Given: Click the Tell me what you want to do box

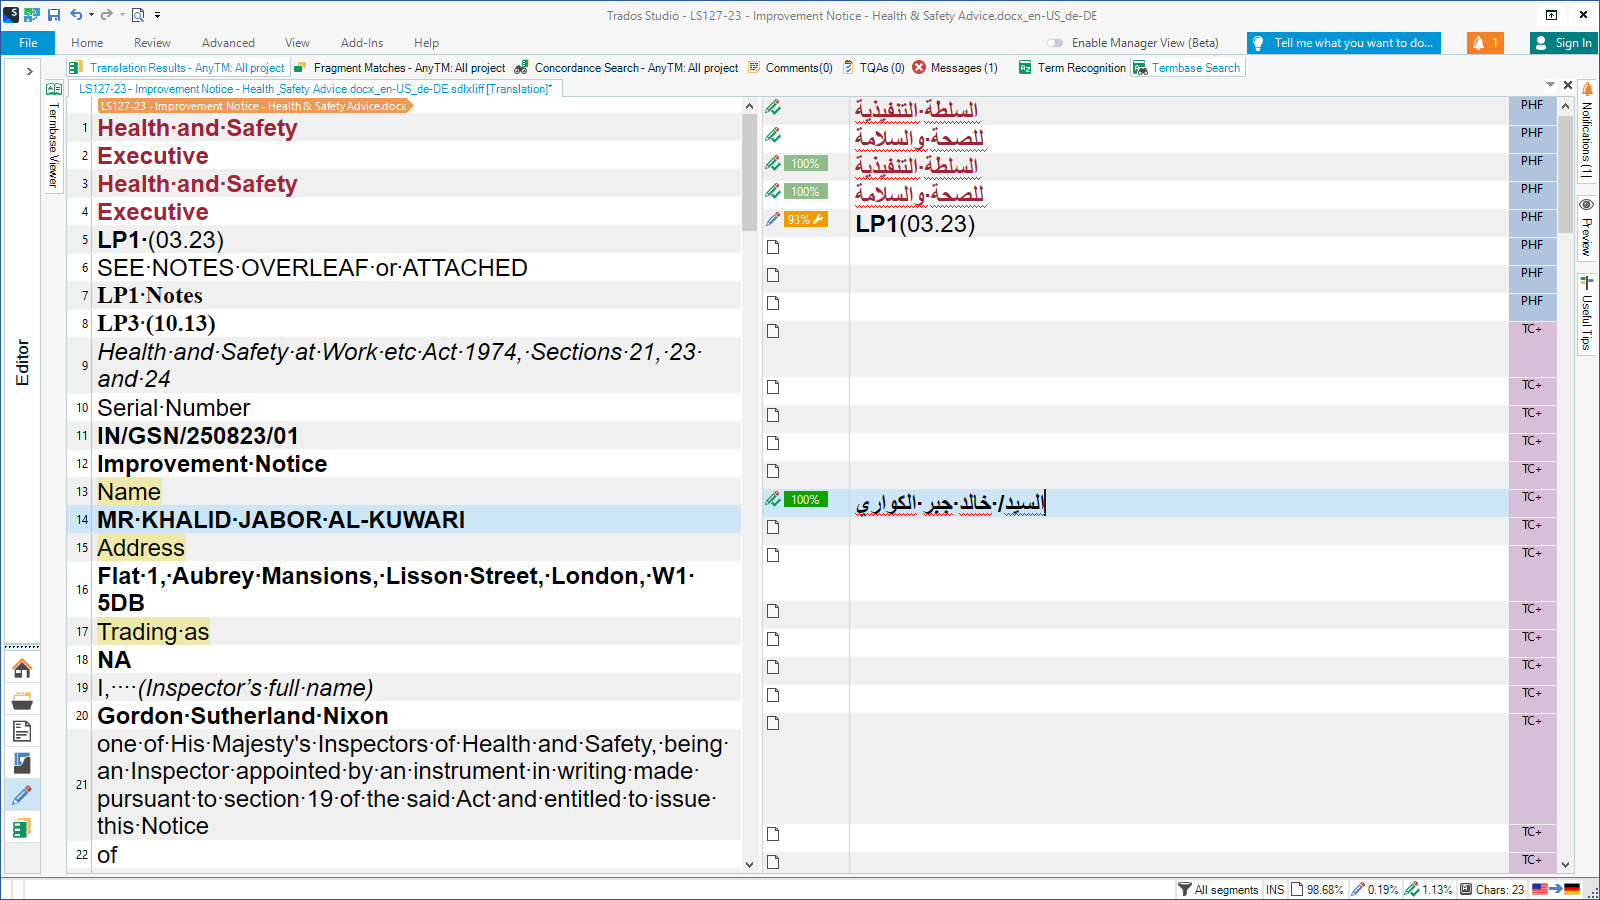Looking at the screenshot, I should [1344, 43].
